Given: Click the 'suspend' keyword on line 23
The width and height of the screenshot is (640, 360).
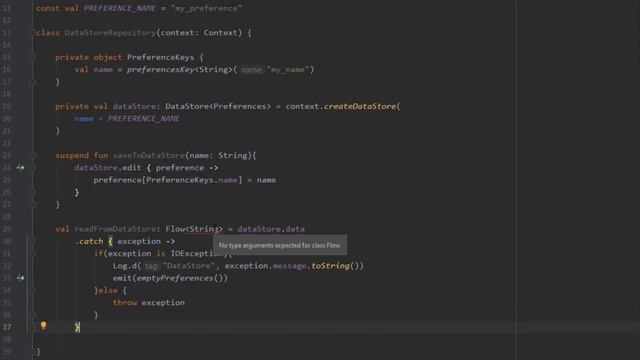Looking at the screenshot, I should click(x=72, y=155).
